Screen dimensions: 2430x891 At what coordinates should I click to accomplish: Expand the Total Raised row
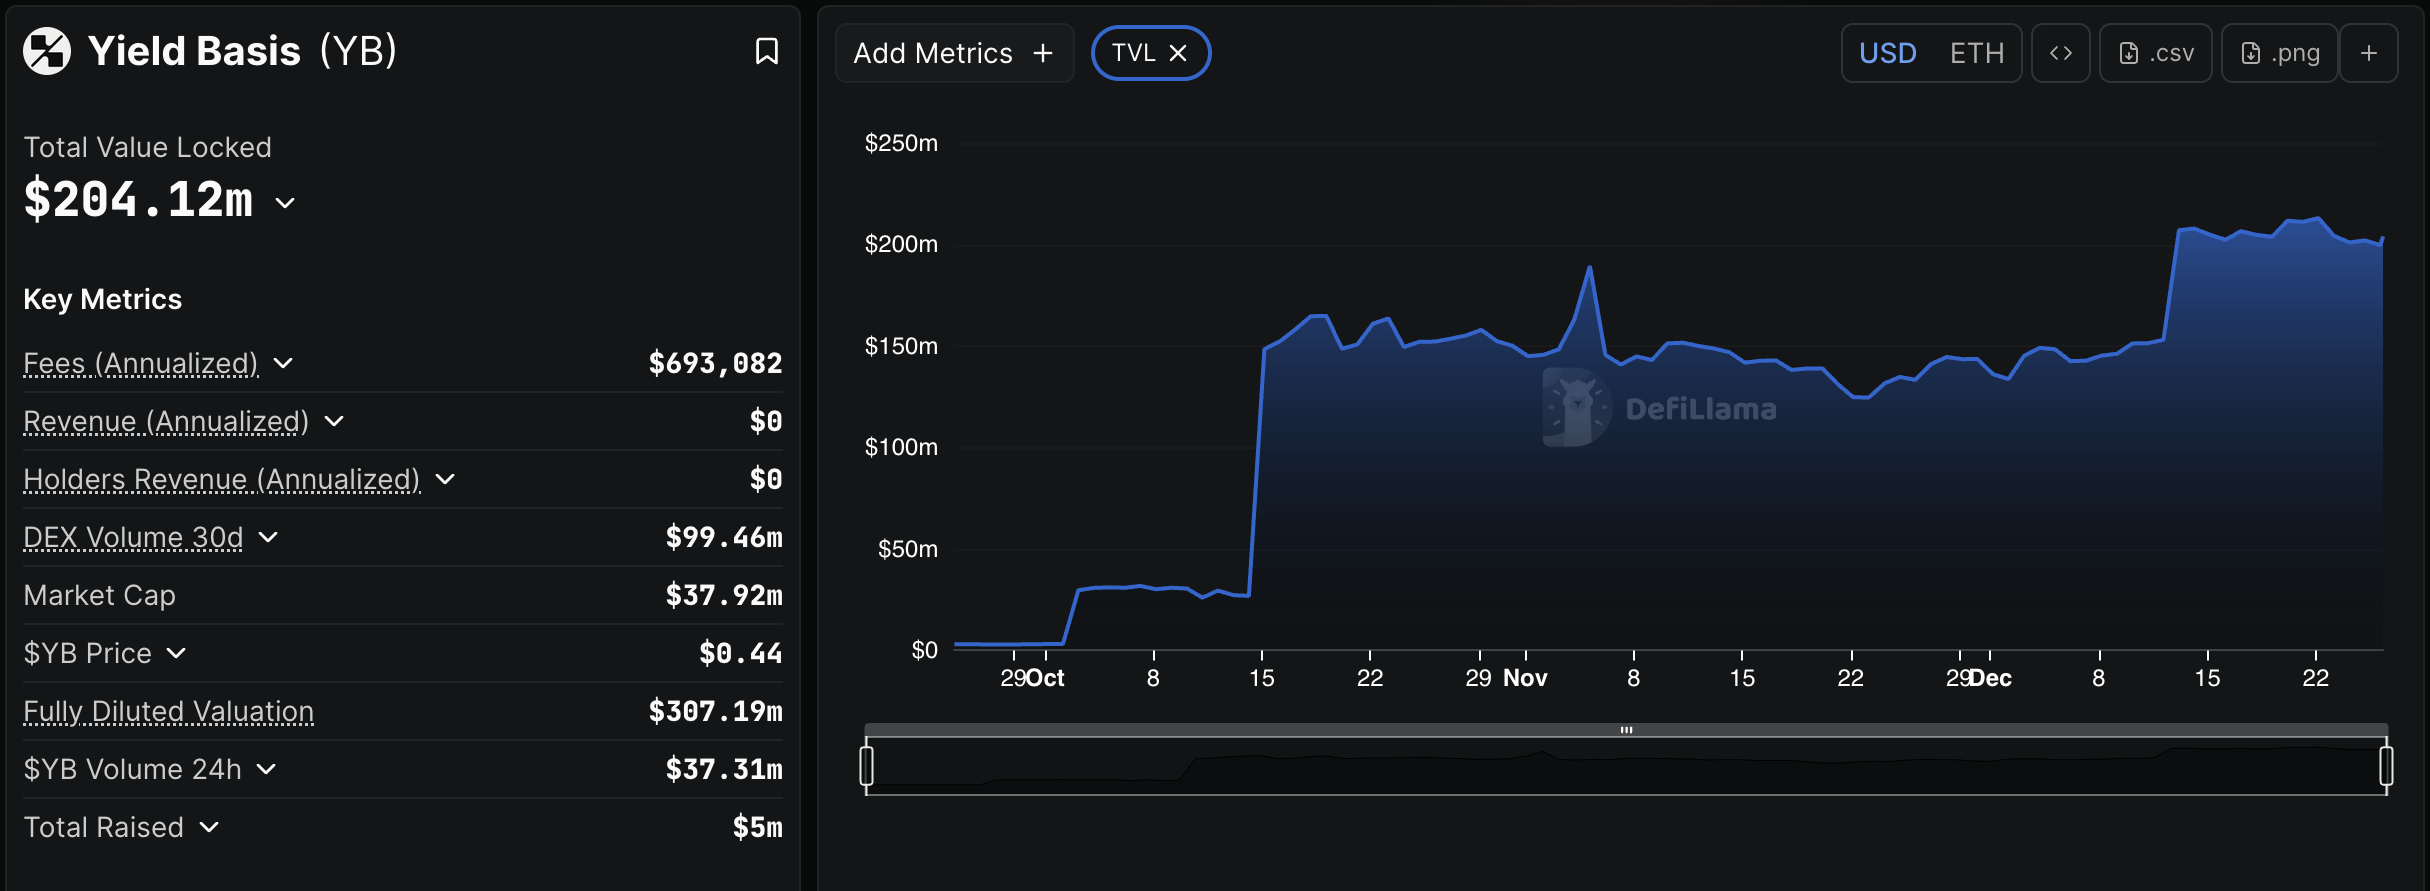coord(209,827)
